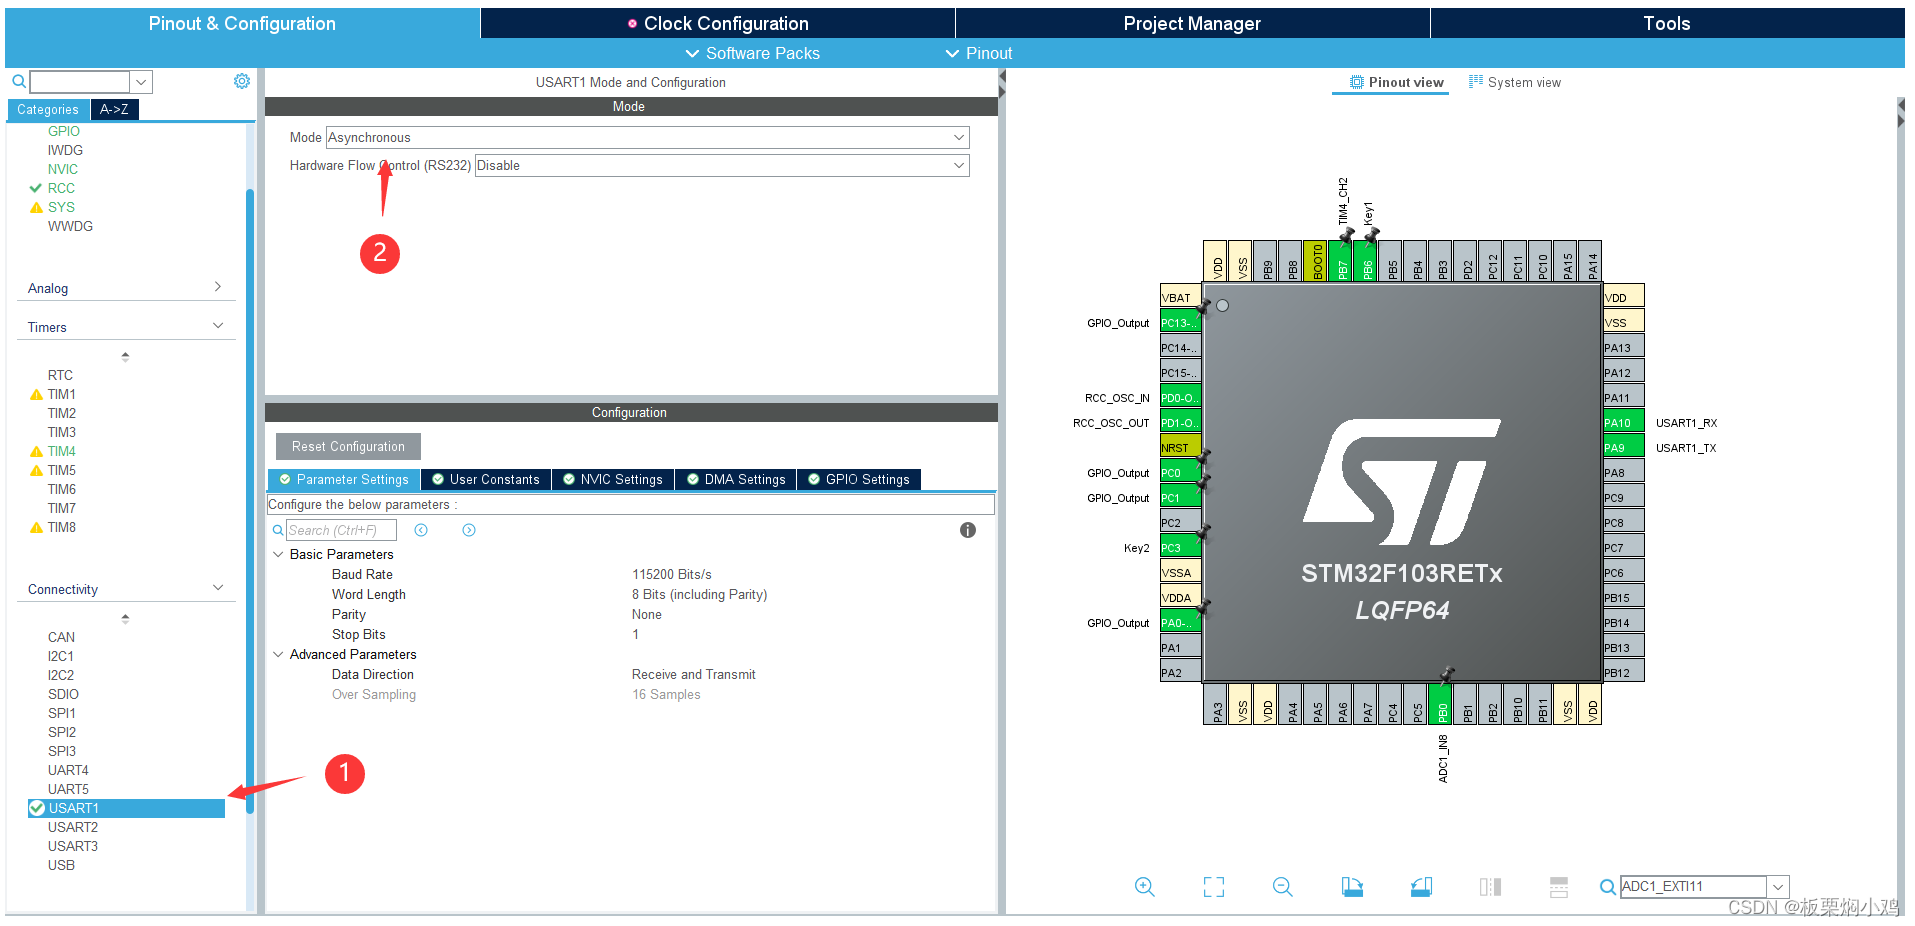Image resolution: width=1915 pixels, height=926 pixels.
Task: Click the Reset Configuration button
Action: (348, 446)
